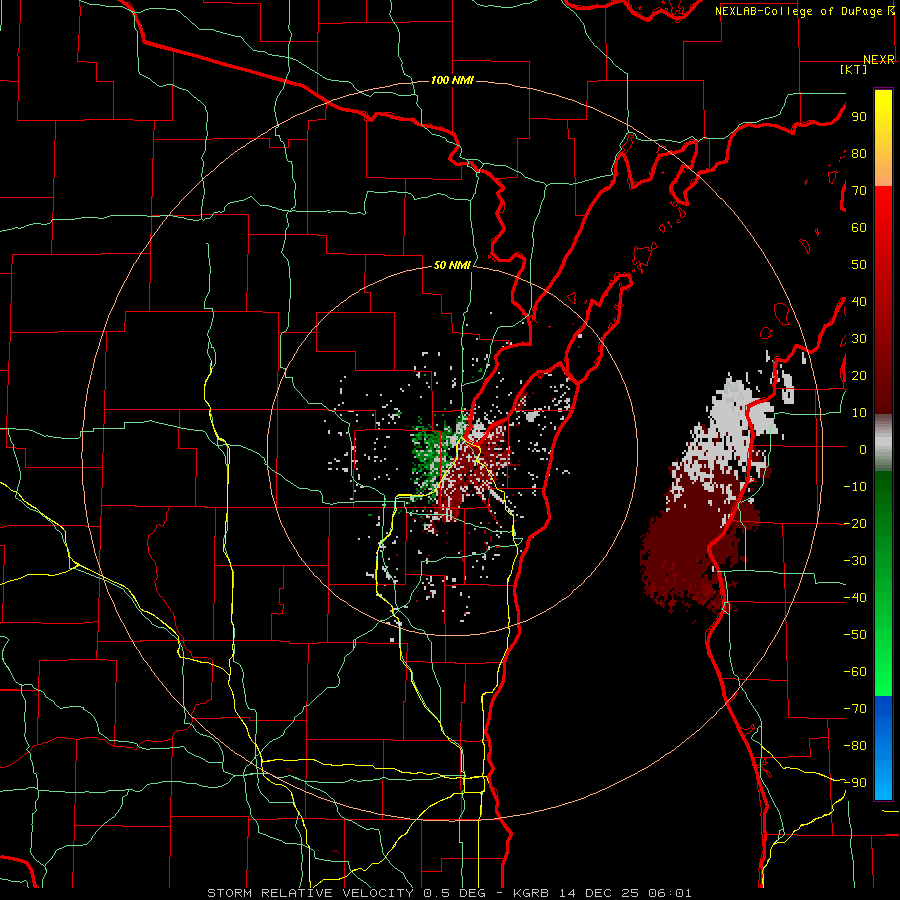Click the NEXLAB-College of DuPage title text
The height and width of the screenshot is (900, 900).
coord(798,11)
